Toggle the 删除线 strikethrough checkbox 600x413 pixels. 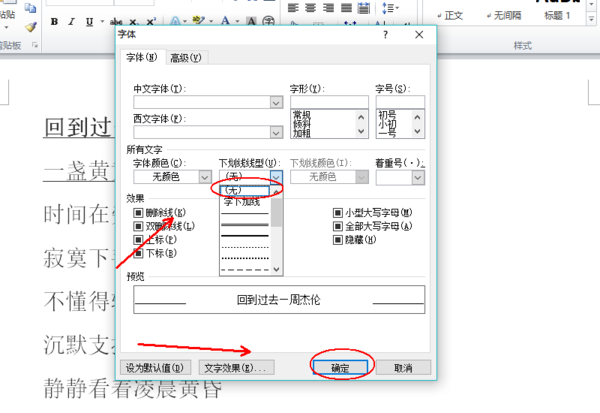coord(138,212)
